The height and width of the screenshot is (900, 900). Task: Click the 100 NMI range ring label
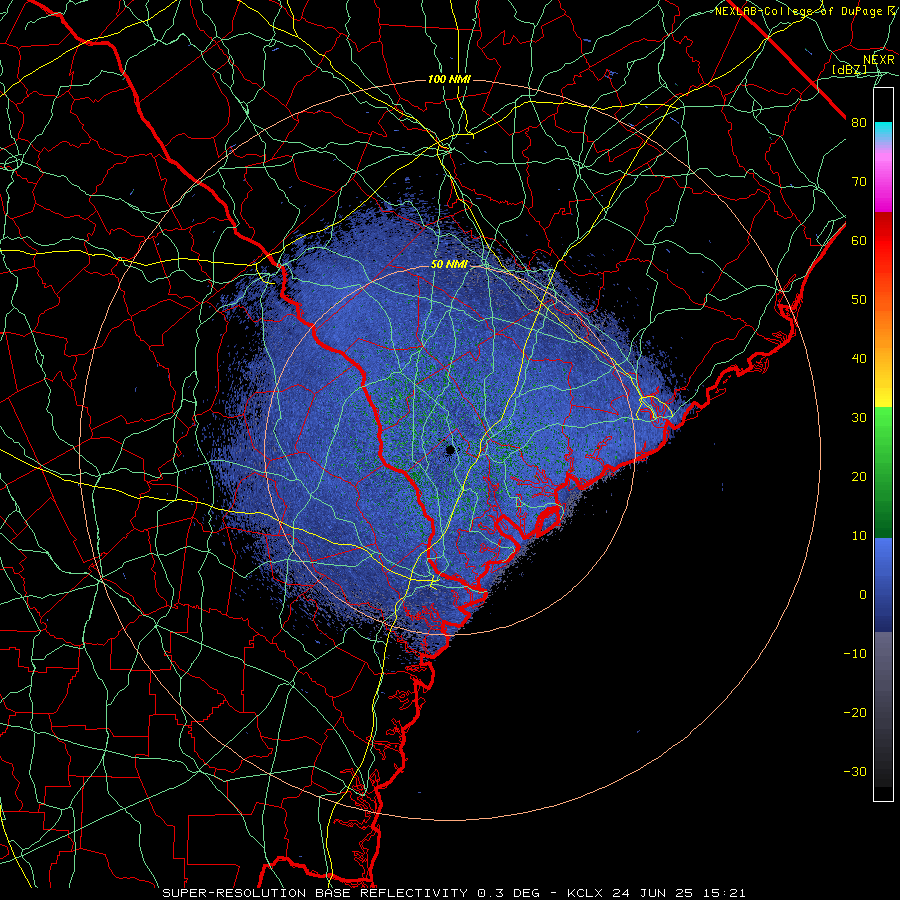point(449,79)
